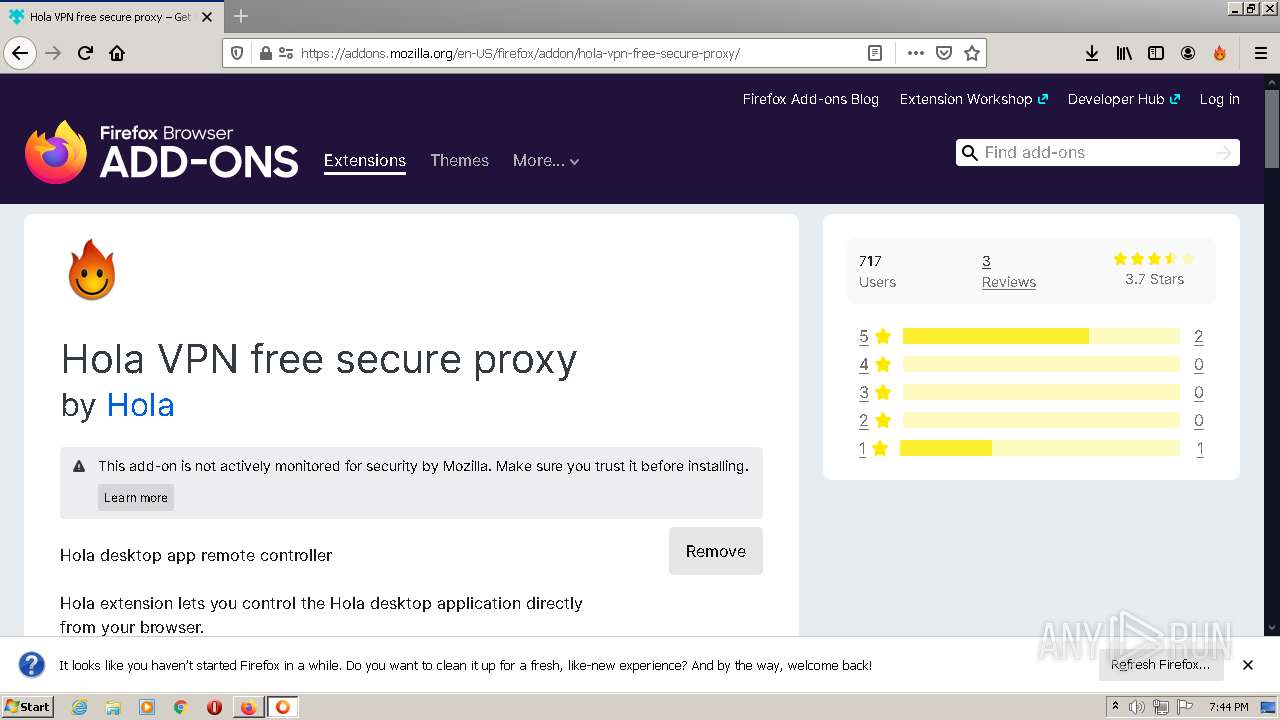The image size is (1280, 720).
Task: Open Firefox hamburger menu
Action: (1261, 53)
